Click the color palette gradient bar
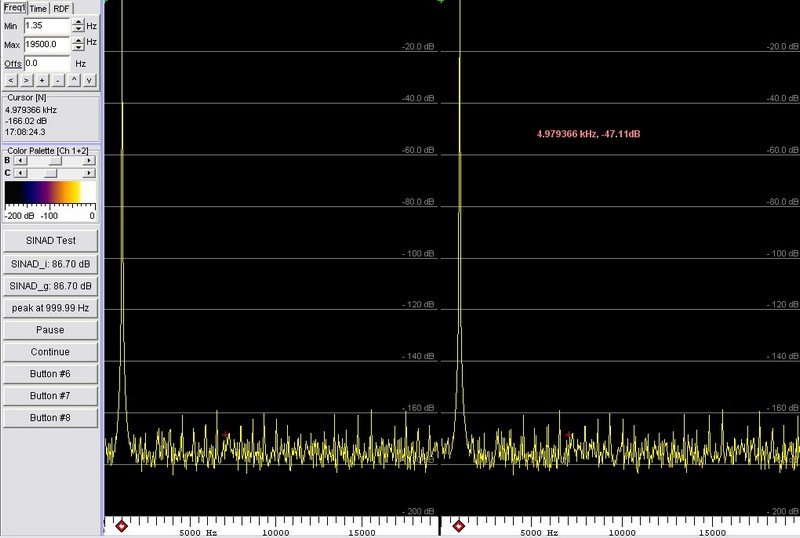Screen dimensions: 800x538 pos(50,192)
